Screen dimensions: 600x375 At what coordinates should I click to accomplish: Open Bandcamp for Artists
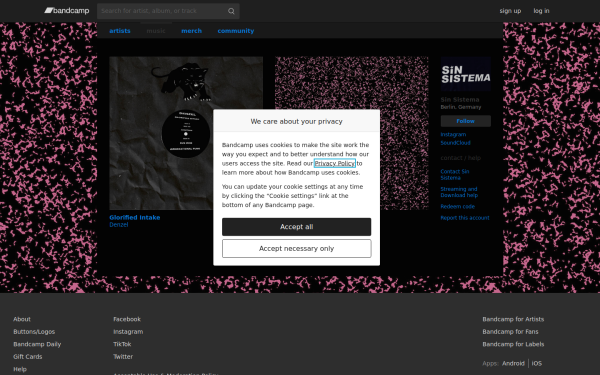click(513, 319)
